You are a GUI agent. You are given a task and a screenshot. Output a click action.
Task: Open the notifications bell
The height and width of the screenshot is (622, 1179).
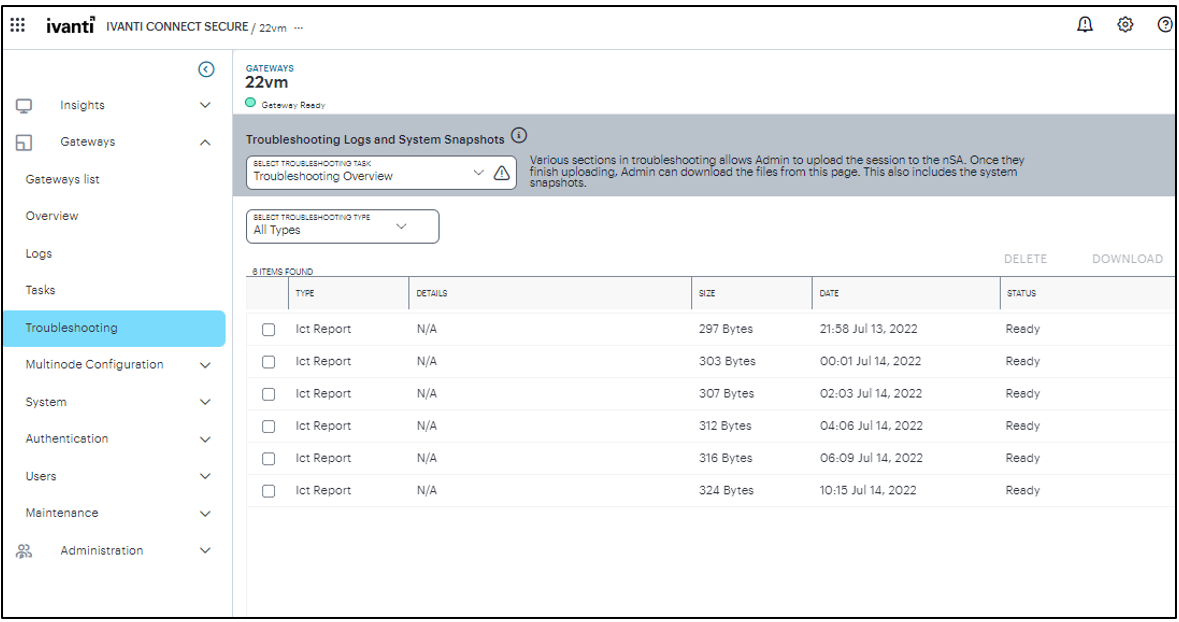[x=1085, y=24]
